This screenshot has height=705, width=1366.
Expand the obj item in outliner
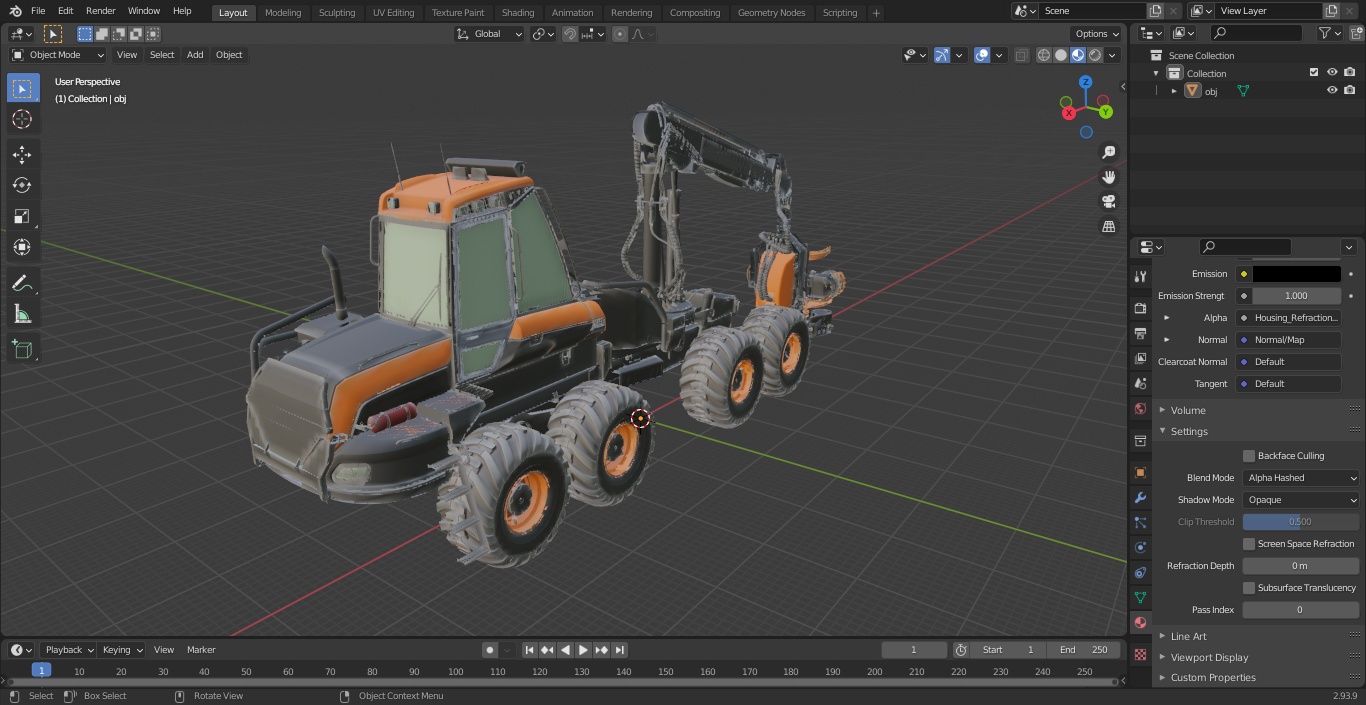(1174, 91)
